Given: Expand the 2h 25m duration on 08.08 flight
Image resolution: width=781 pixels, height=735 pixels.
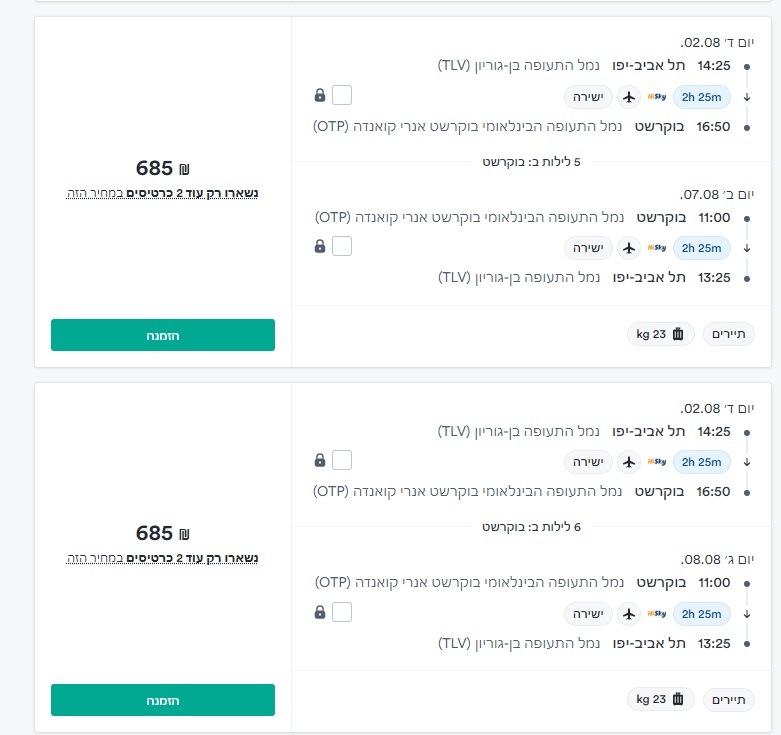Looking at the screenshot, I should click(703, 613).
